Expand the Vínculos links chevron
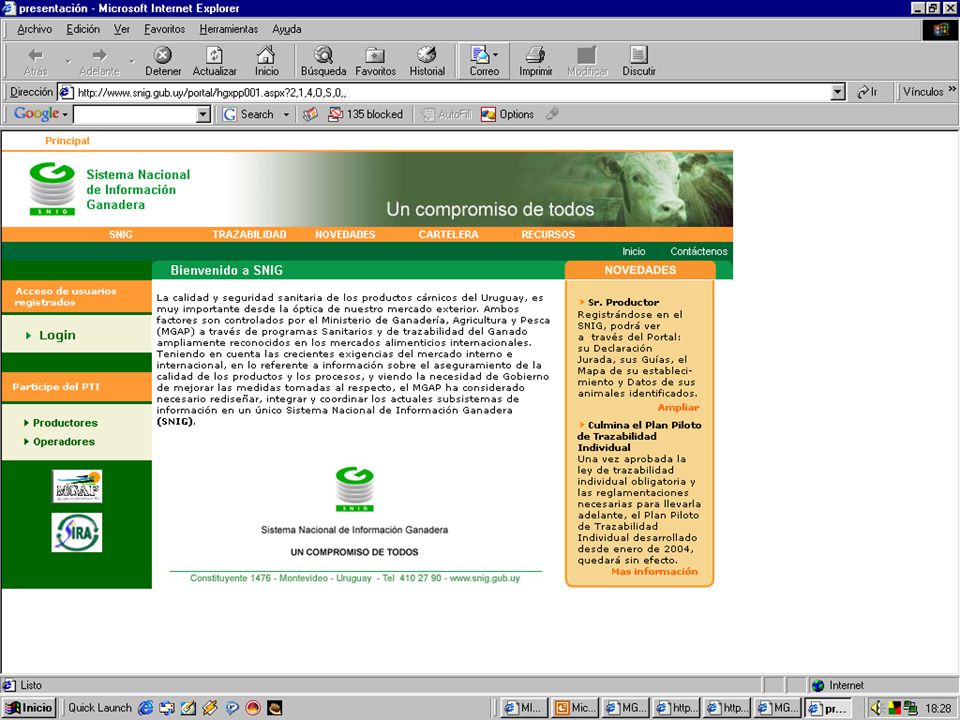960x720 pixels. click(x=952, y=89)
